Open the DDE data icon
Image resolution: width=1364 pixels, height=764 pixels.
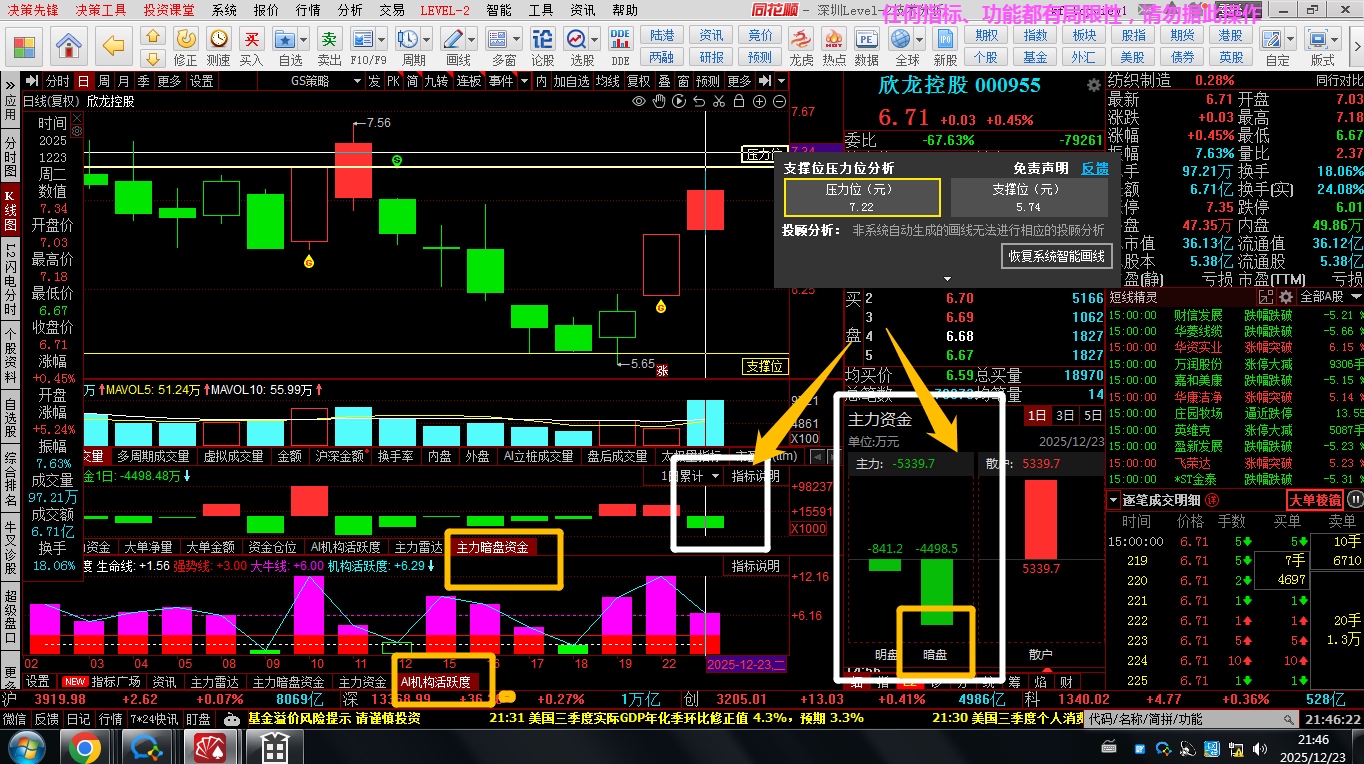click(x=620, y=39)
